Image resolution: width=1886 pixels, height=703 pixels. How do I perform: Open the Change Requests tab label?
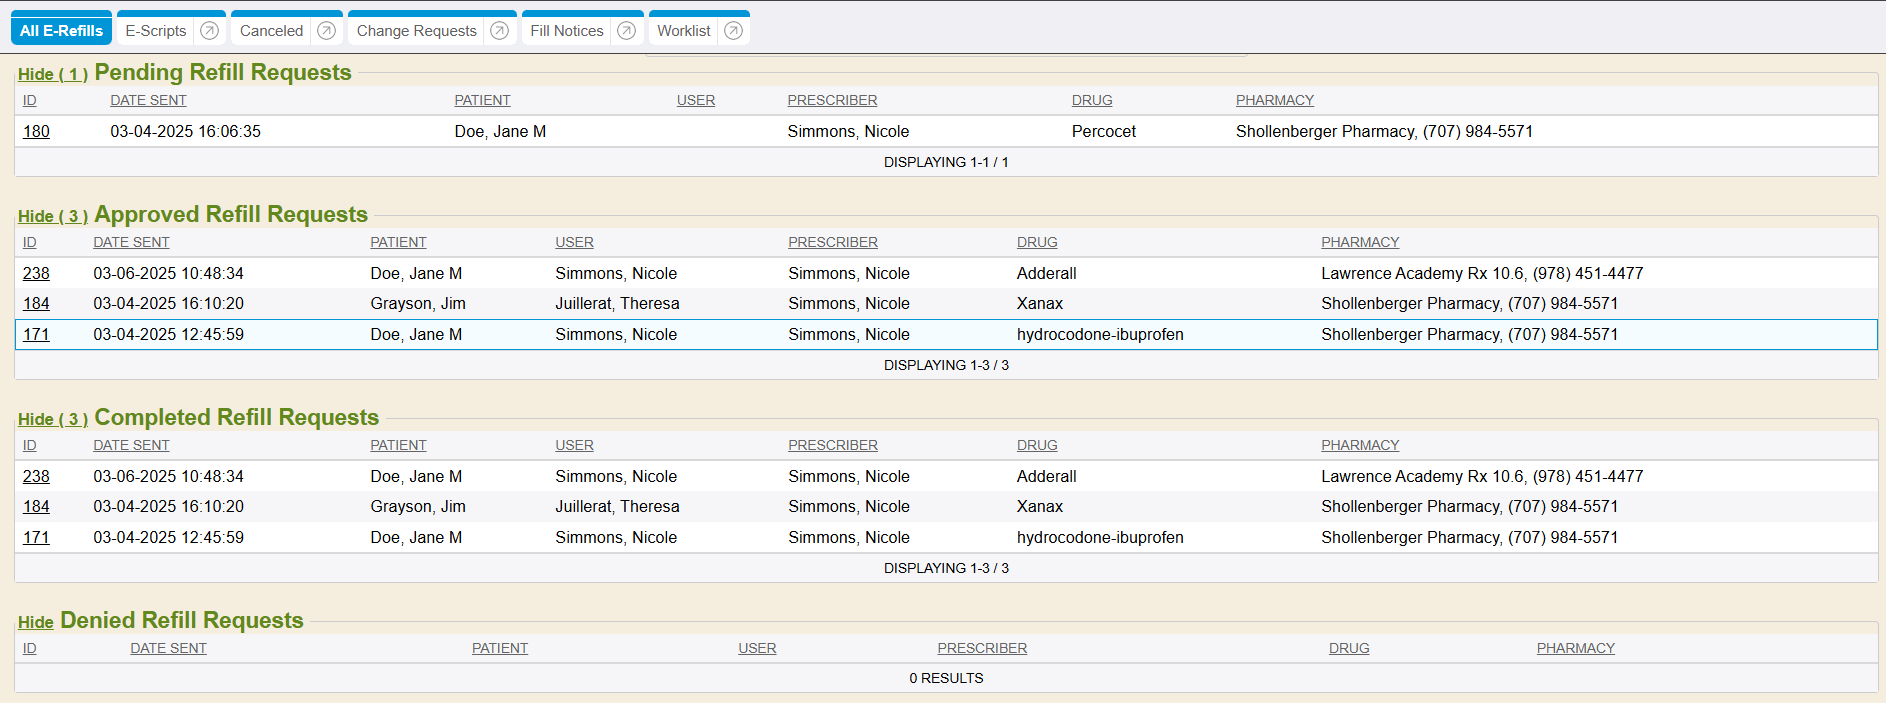coord(416,31)
